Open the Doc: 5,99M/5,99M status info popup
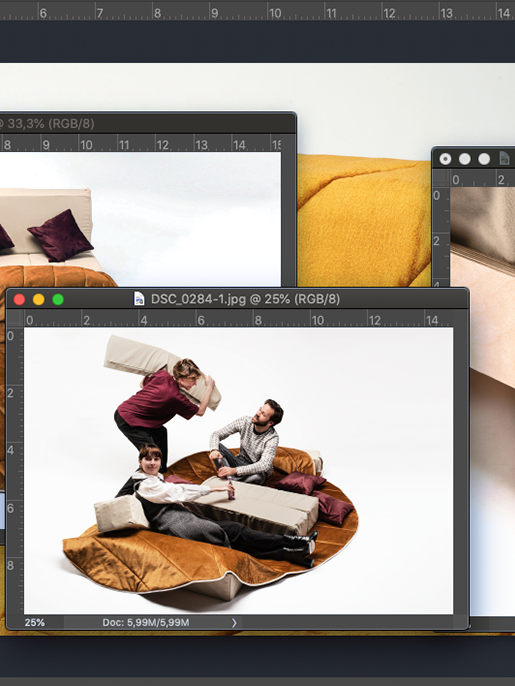 [146, 623]
